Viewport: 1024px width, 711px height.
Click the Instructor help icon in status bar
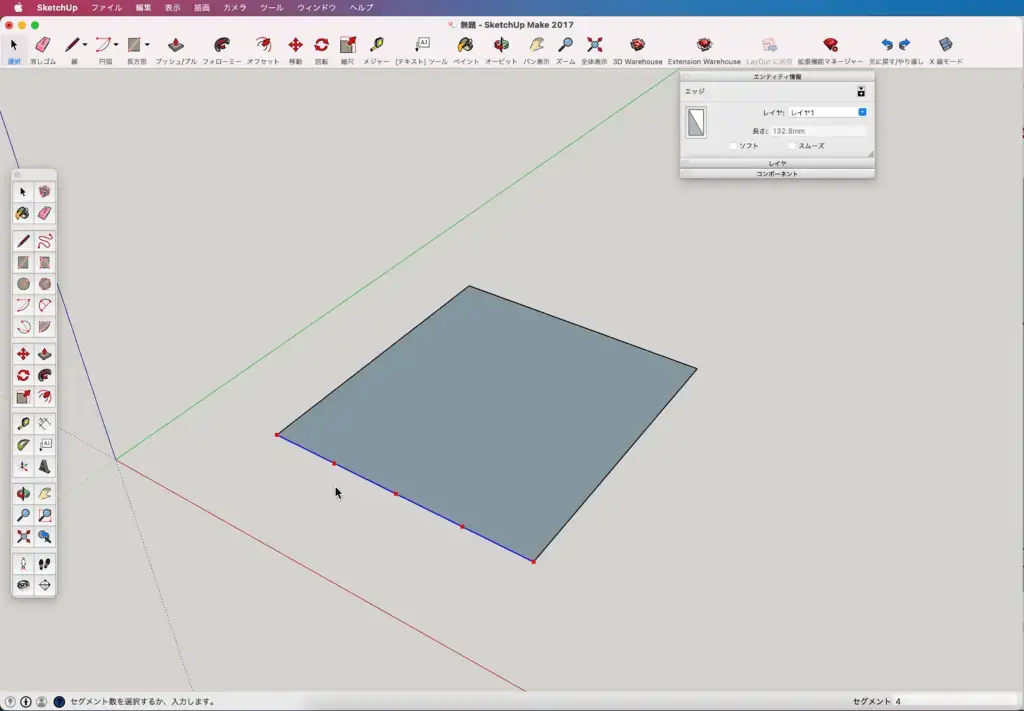coord(59,702)
